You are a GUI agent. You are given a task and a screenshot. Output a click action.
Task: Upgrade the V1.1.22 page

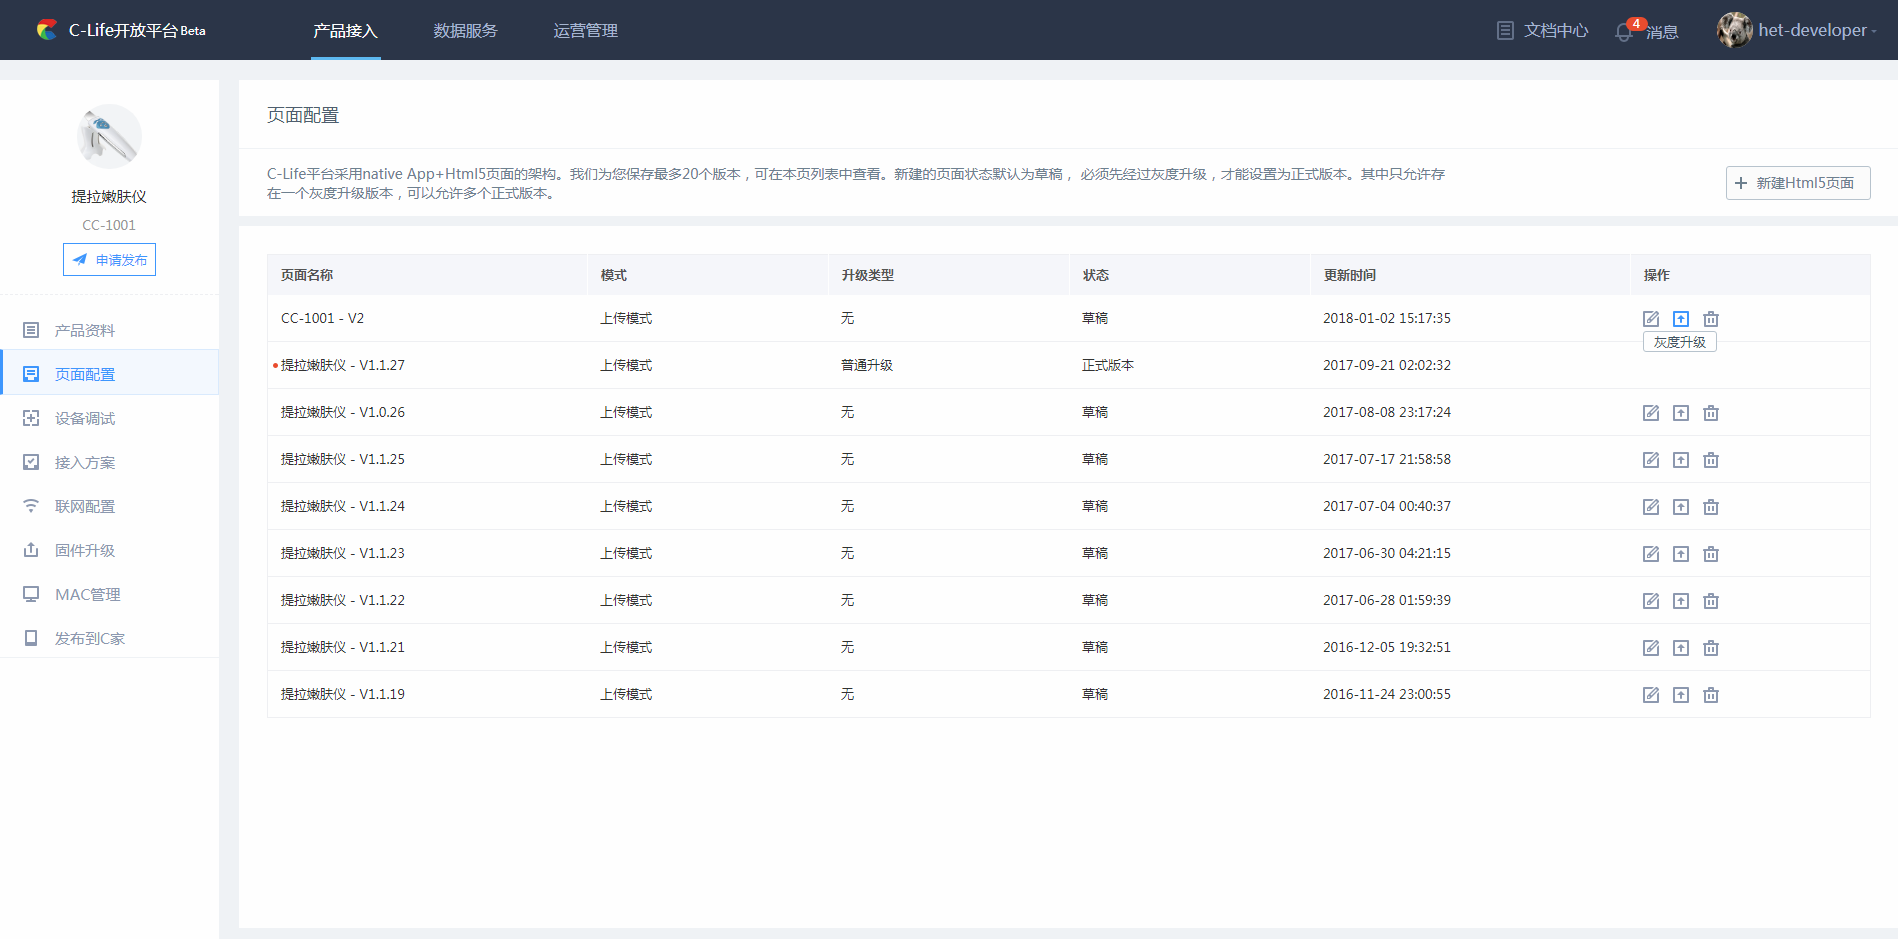(x=1681, y=601)
